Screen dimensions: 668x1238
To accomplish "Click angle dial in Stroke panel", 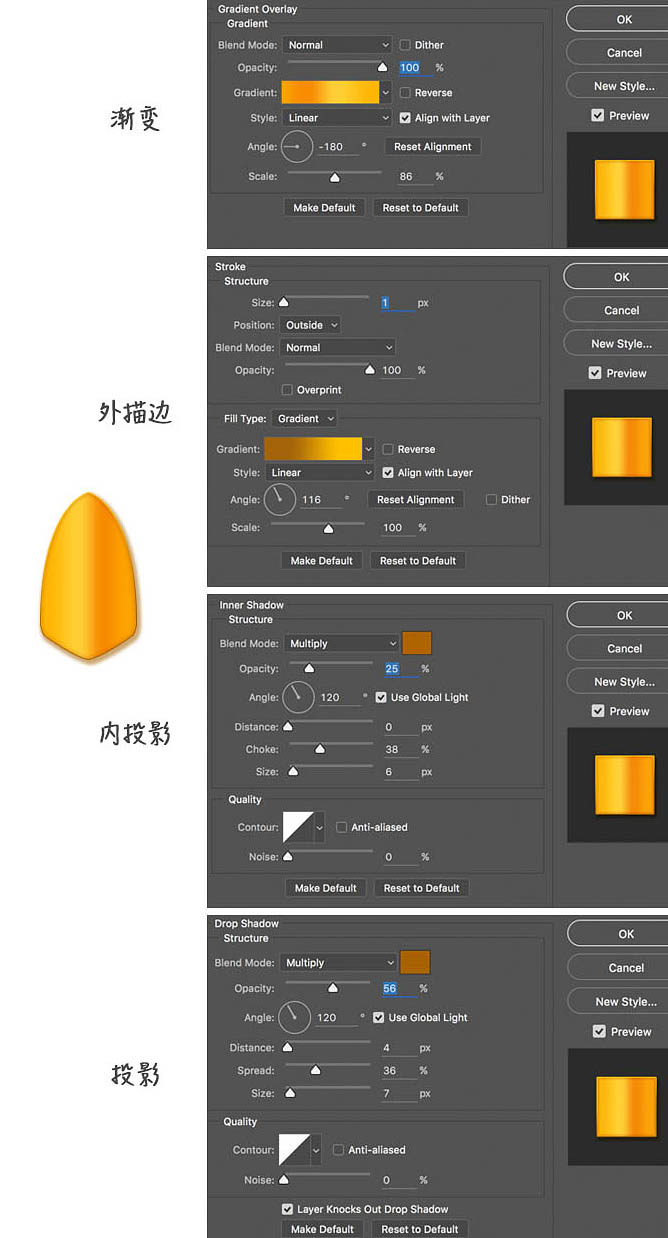I will click(278, 499).
